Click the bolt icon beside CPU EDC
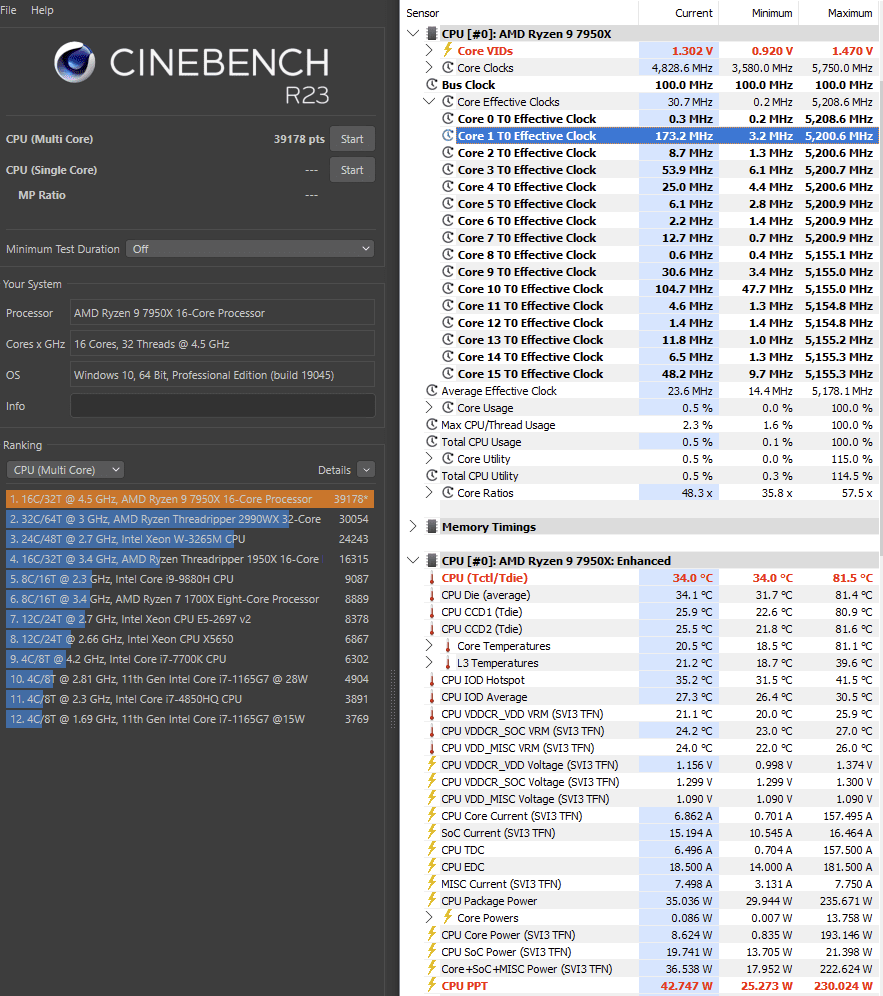This screenshot has width=883, height=996. pyautogui.click(x=432, y=866)
